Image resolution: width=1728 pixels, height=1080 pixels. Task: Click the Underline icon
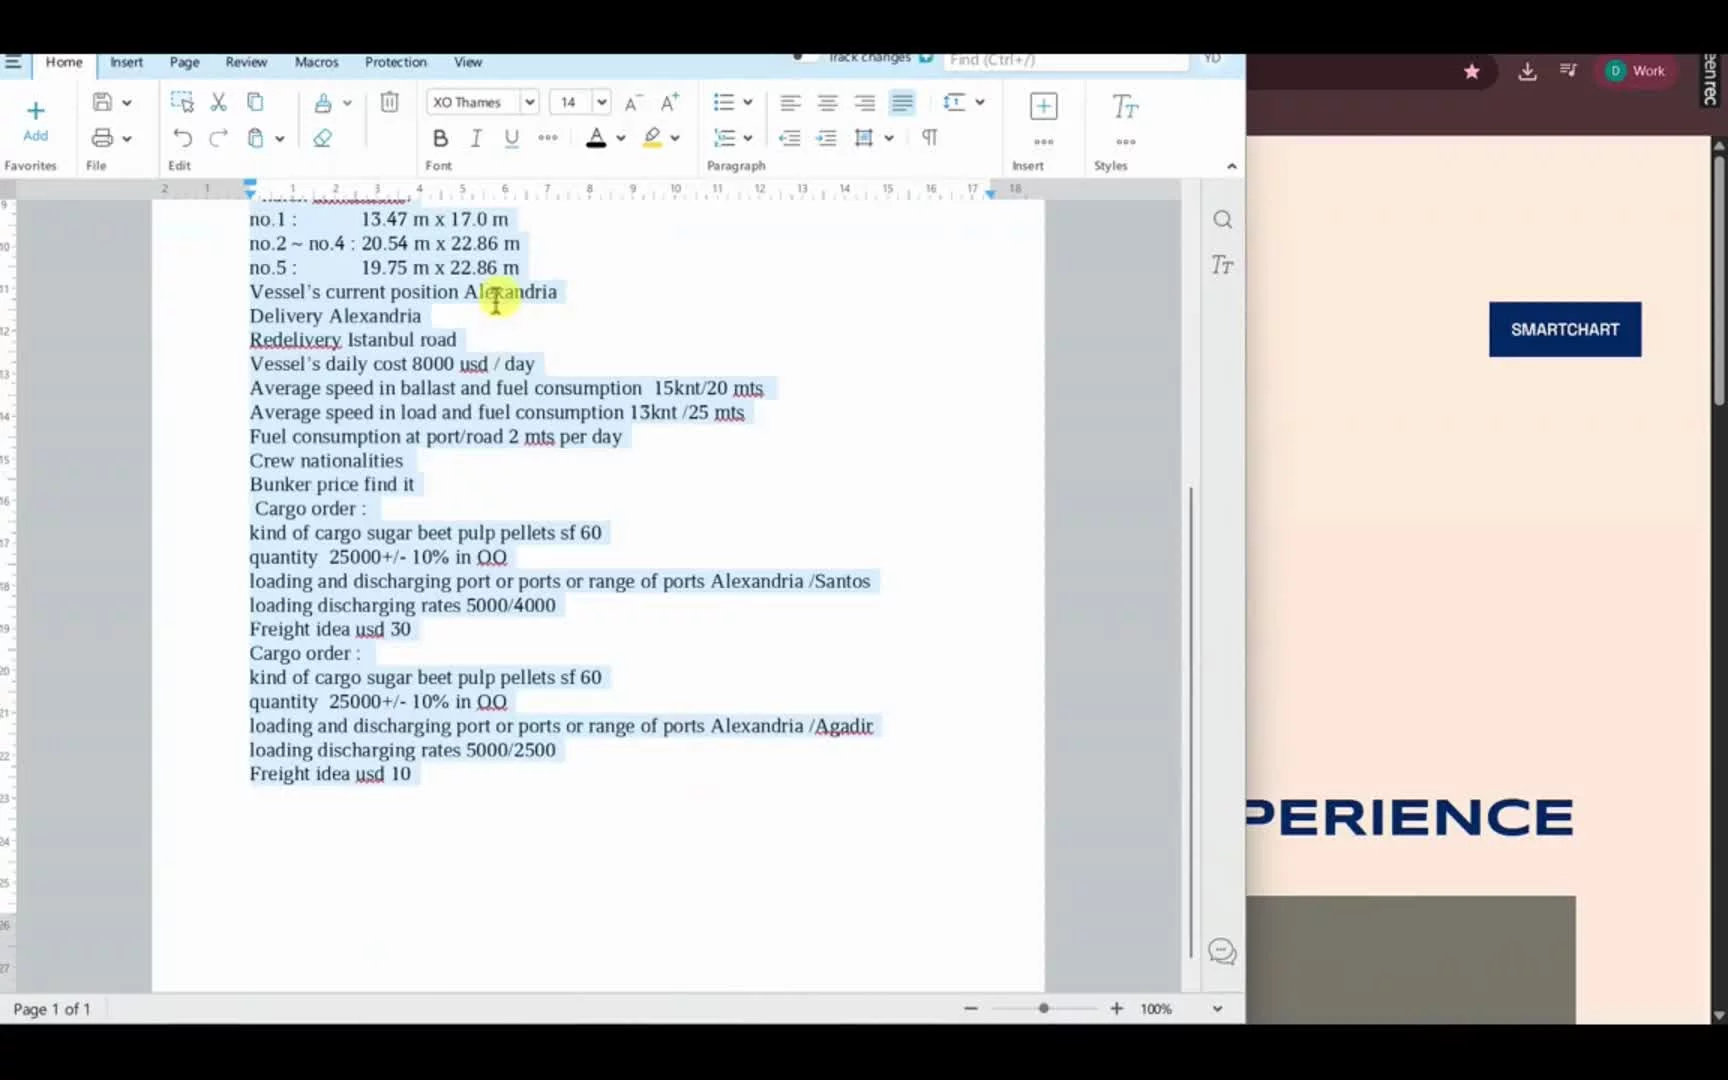512,138
